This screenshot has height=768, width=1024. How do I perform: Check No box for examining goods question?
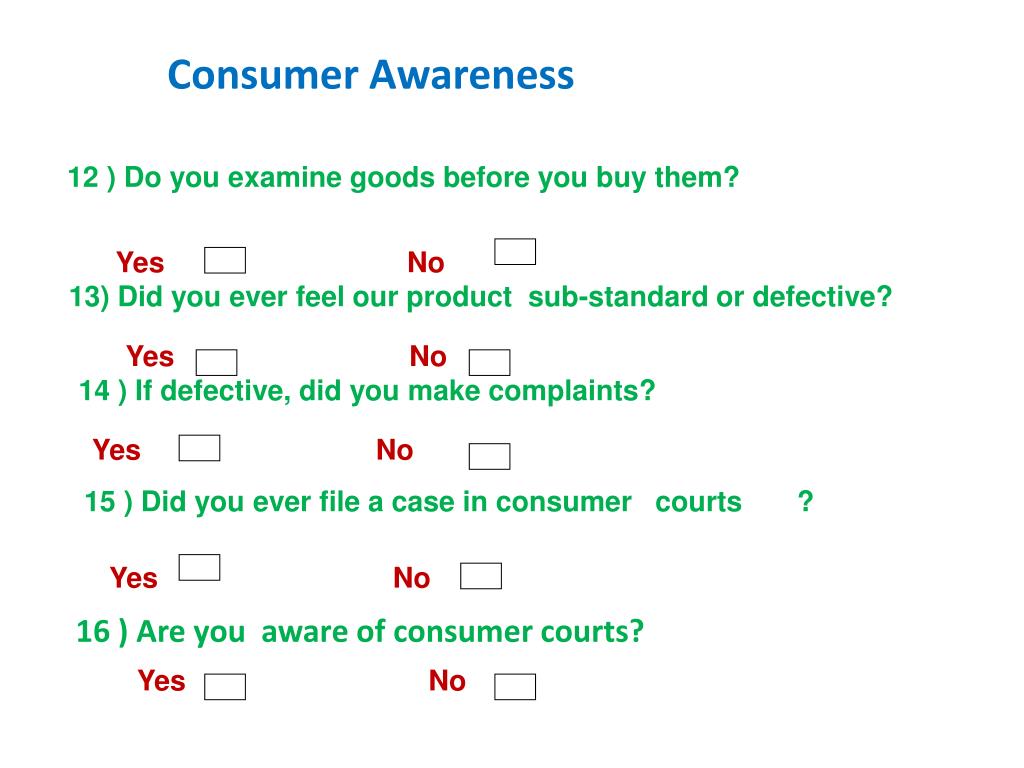(515, 251)
